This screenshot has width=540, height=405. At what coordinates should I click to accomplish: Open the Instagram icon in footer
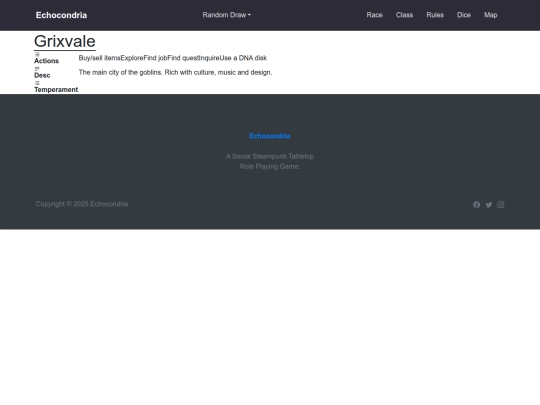[500, 205]
